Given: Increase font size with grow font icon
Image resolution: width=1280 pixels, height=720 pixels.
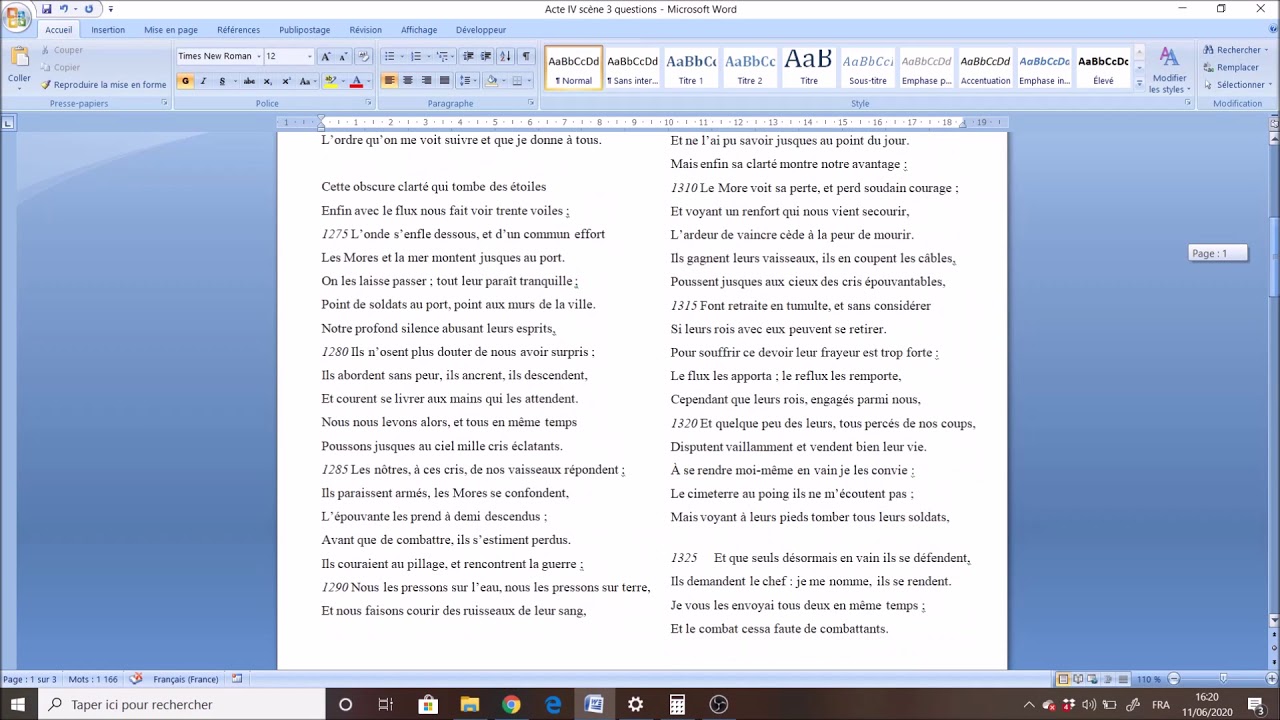Looking at the screenshot, I should (326, 56).
